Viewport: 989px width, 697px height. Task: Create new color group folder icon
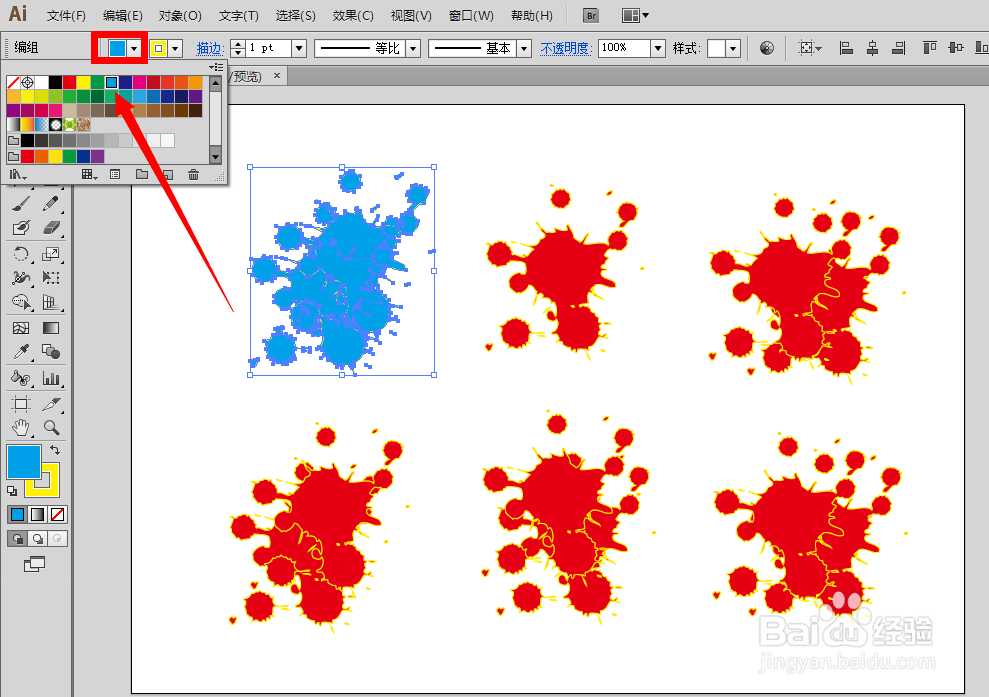(142, 175)
